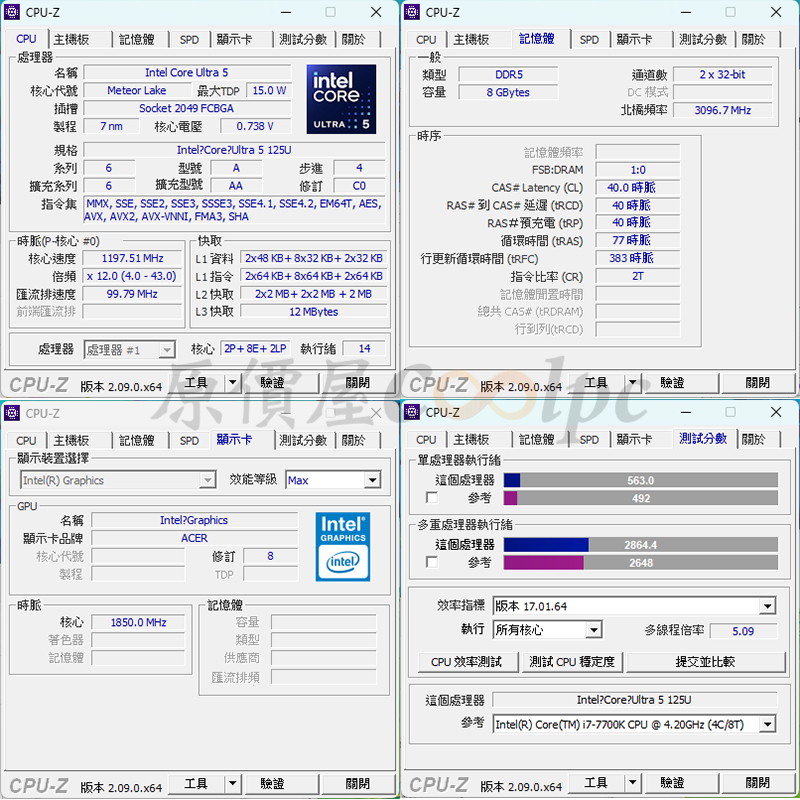Select 測試分數 tab in CPU window

point(303,39)
